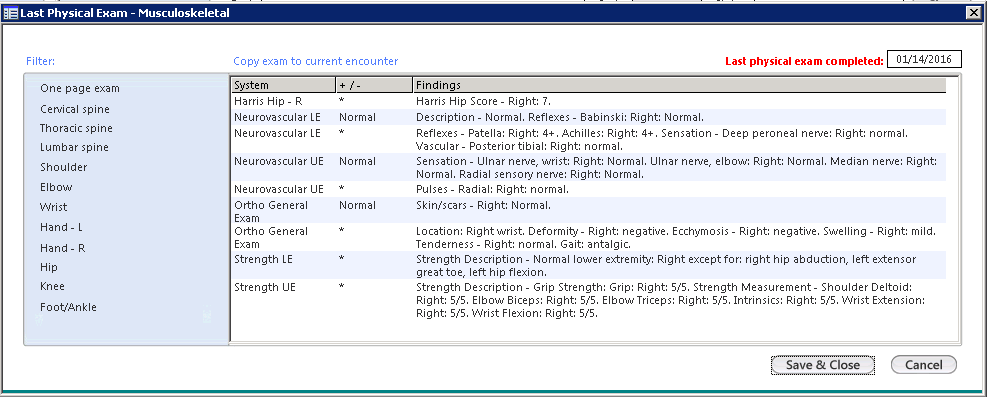Screen dimensions: 987x397
Task: Filter by Cervical spine
Action: pyautogui.click(x=75, y=109)
